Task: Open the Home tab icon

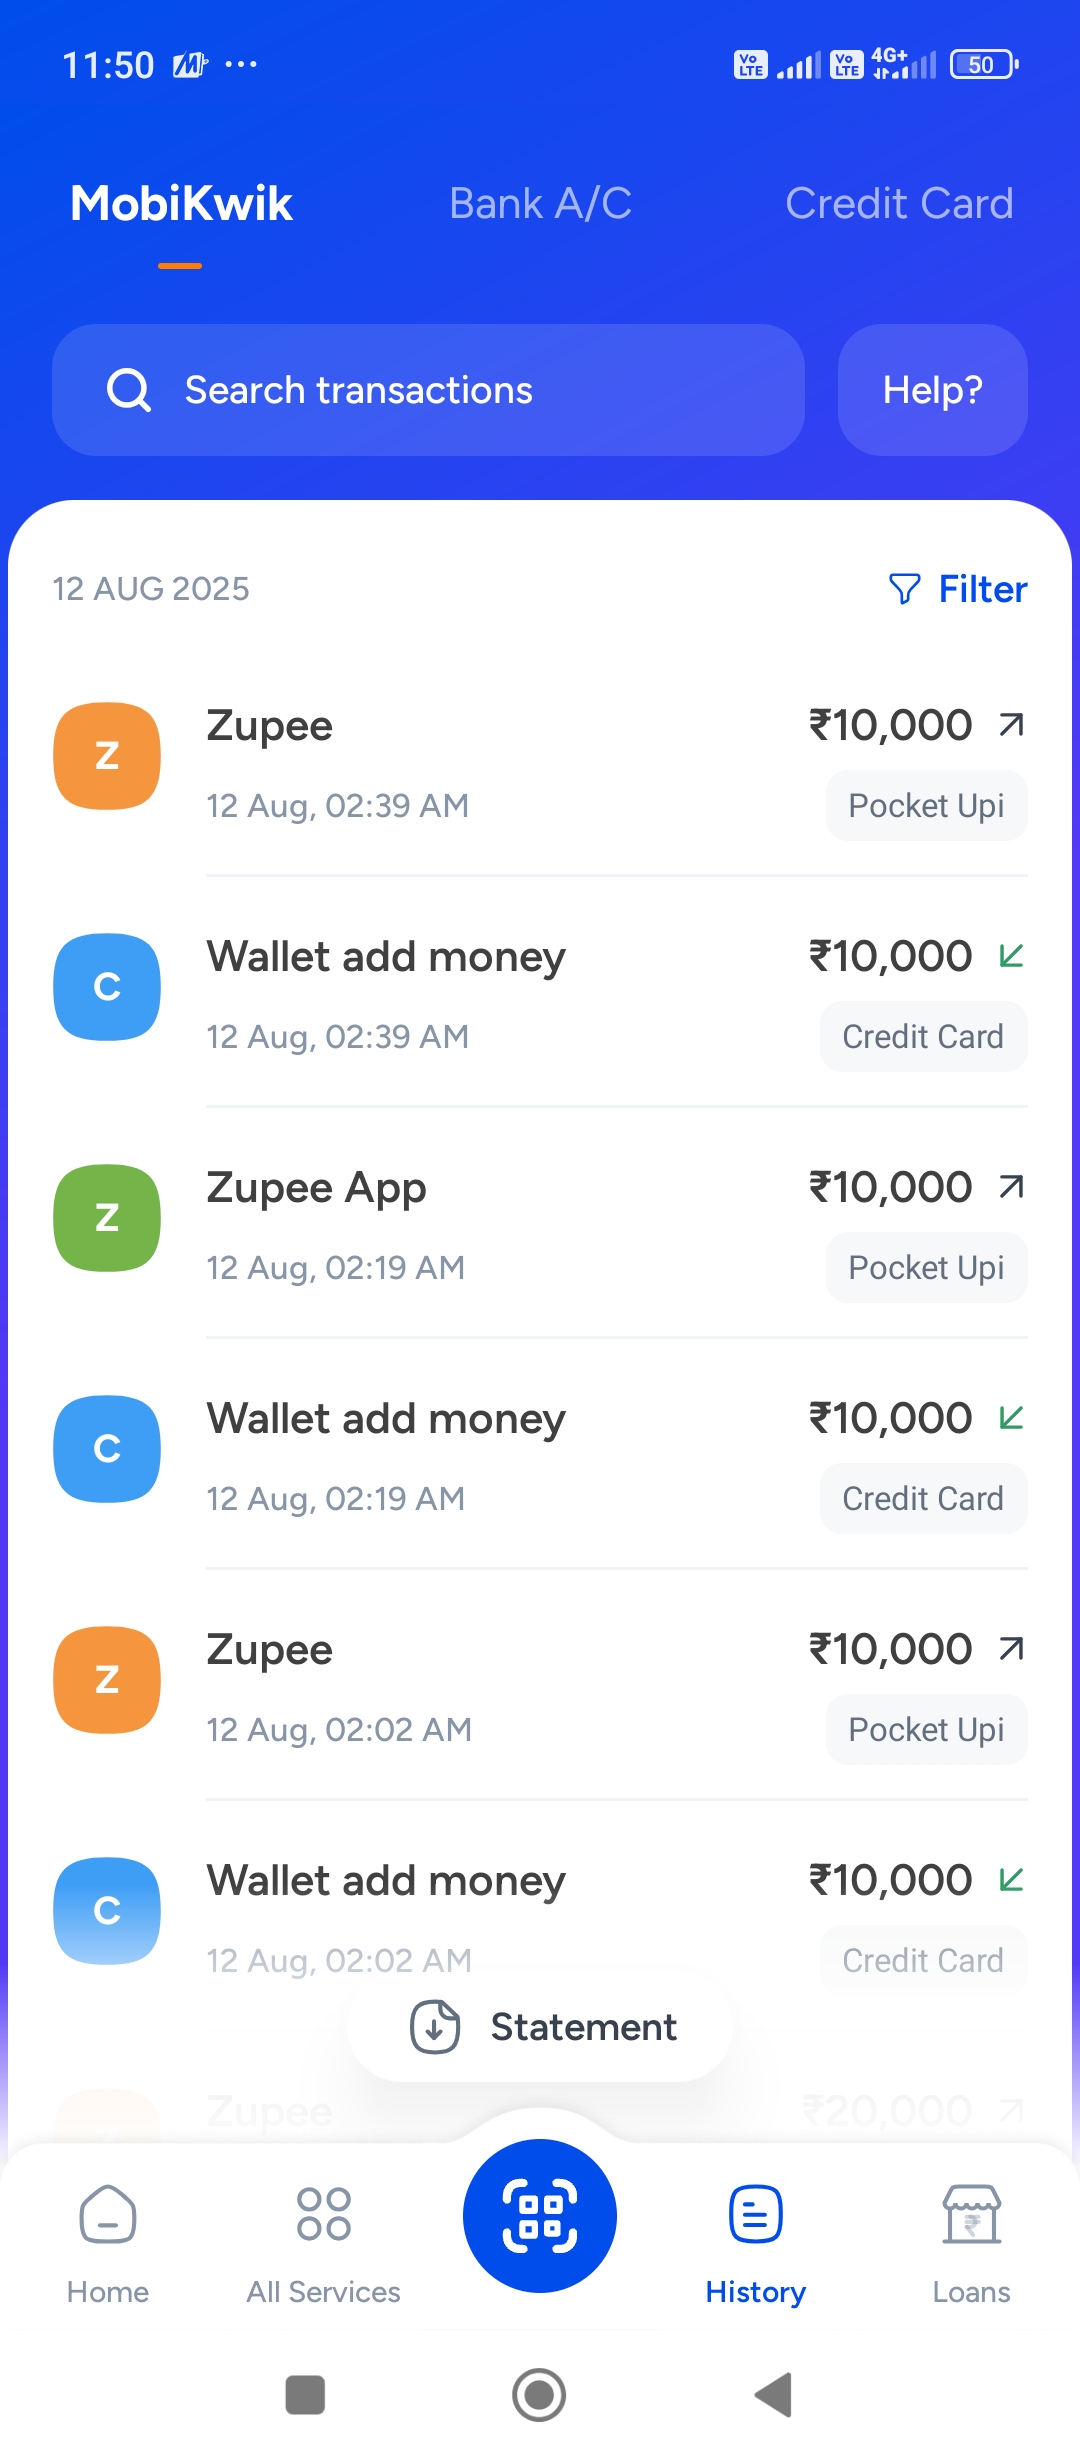Action: coord(108,2215)
